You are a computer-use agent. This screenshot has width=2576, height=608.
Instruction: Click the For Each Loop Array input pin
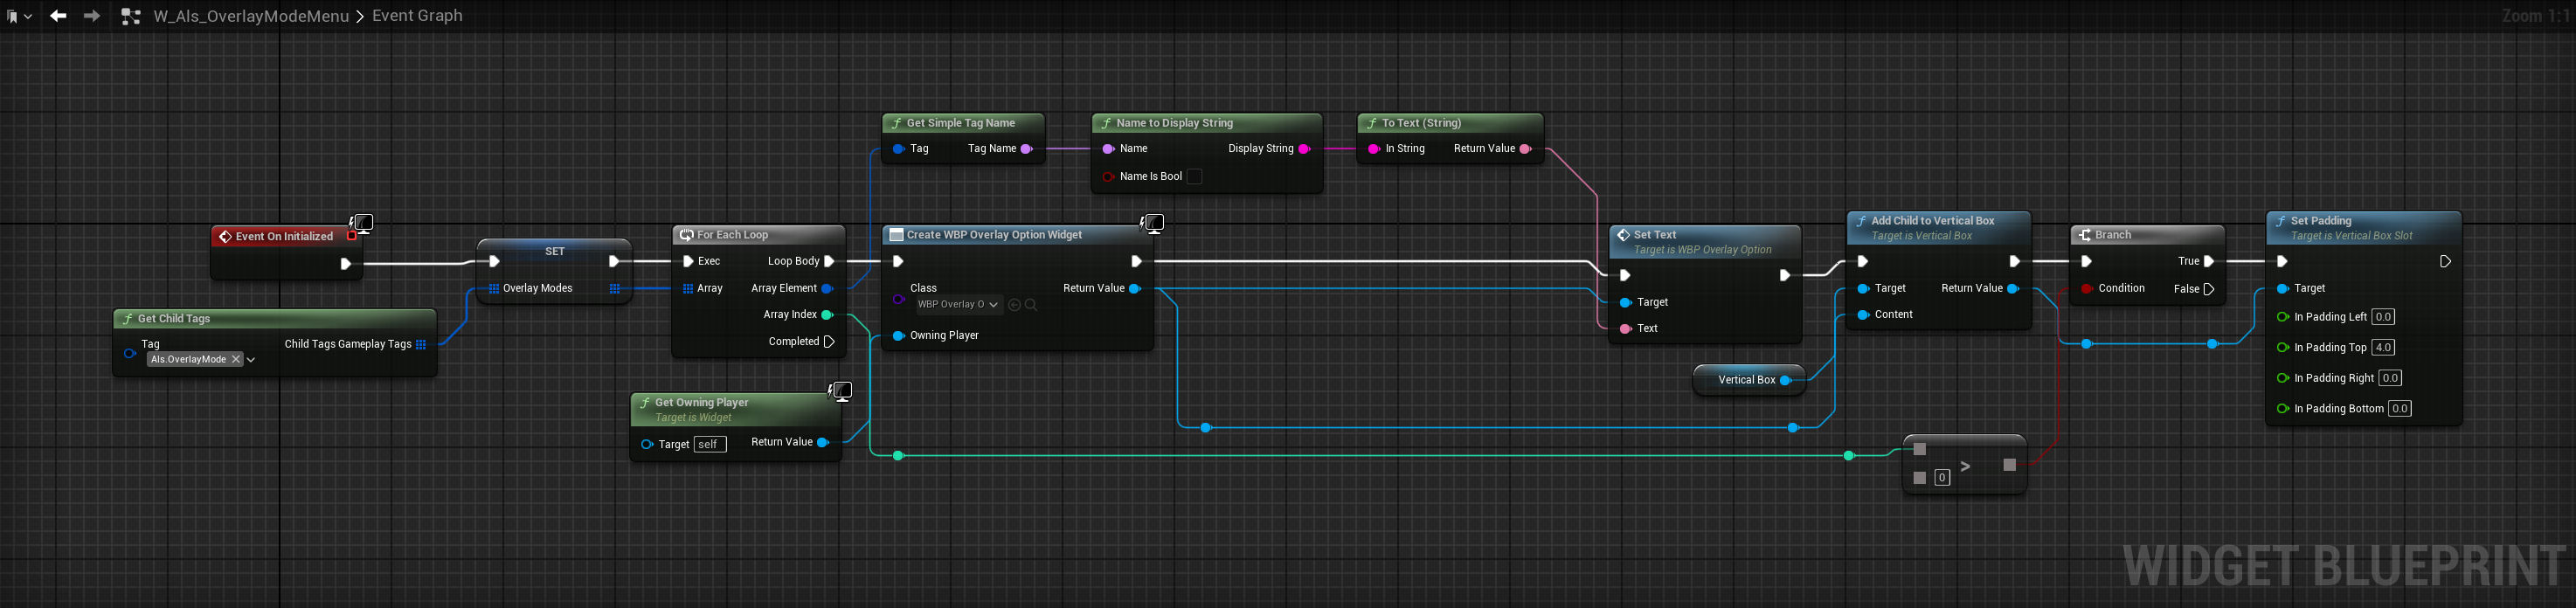(x=688, y=288)
